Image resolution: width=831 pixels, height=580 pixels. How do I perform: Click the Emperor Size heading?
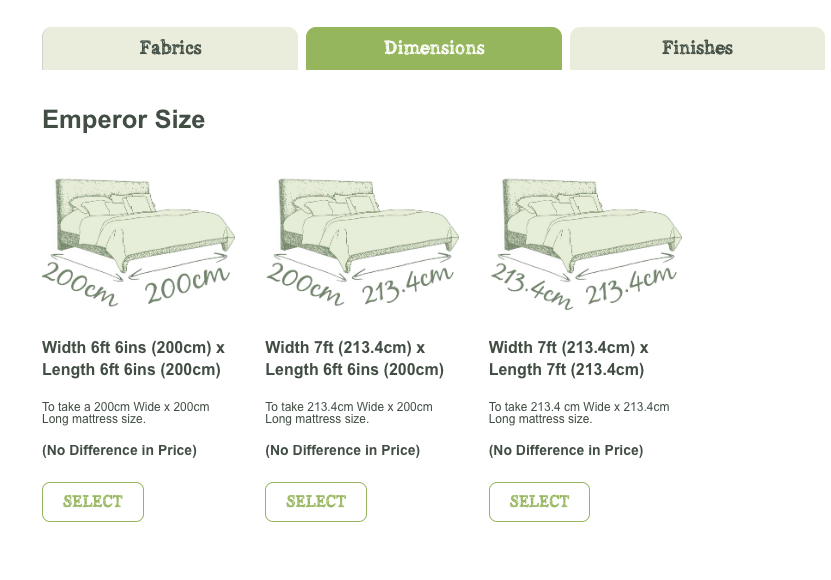point(123,120)
